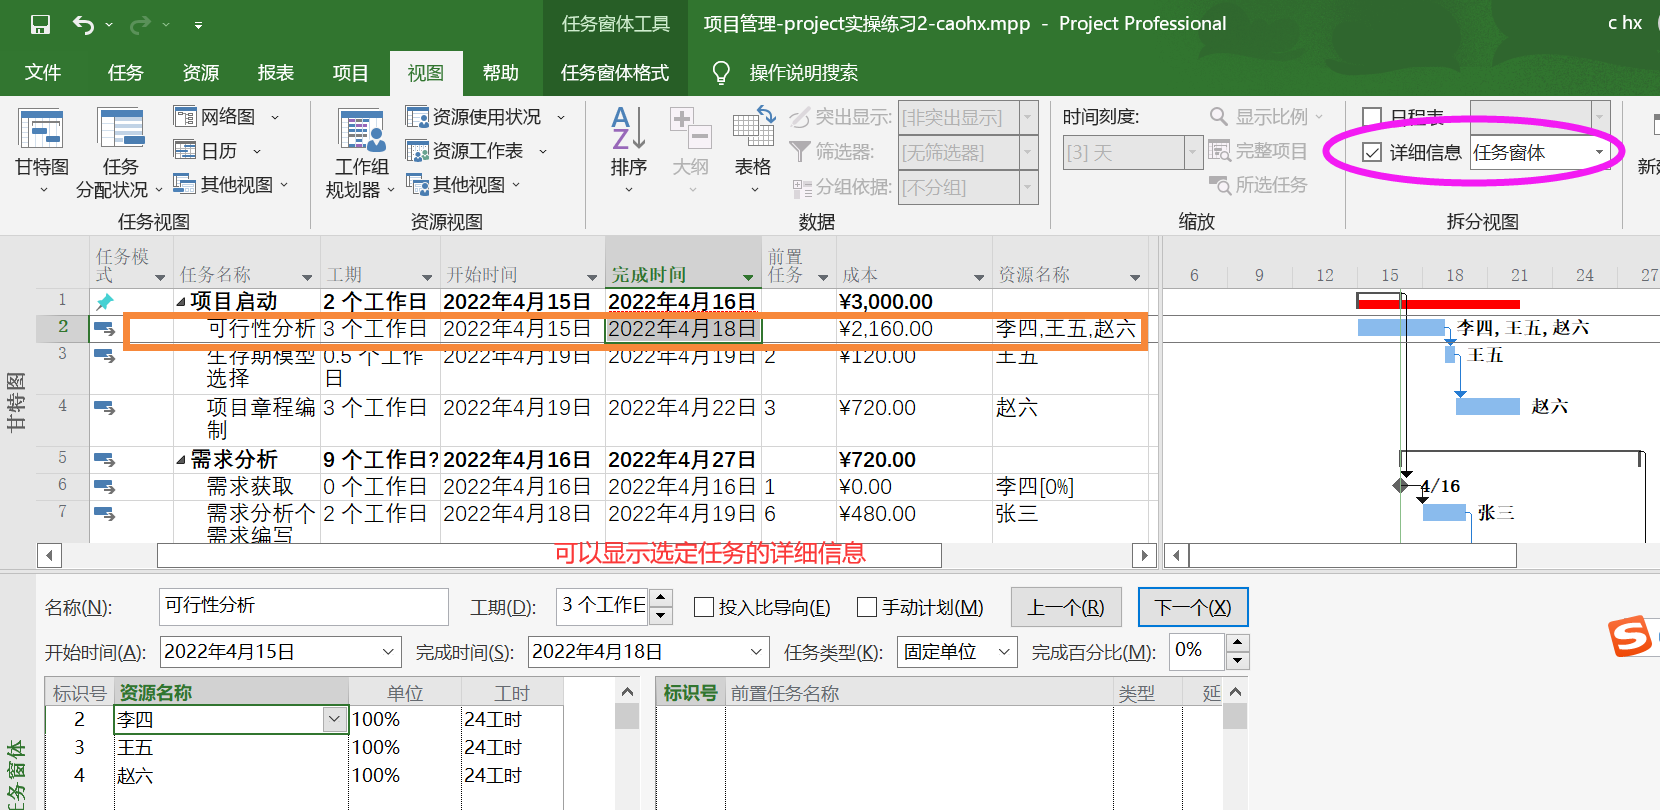1660x810 pixels.
Task: Switch to the 任务 (Task) ribbon tab
Action: coord(126,72)
